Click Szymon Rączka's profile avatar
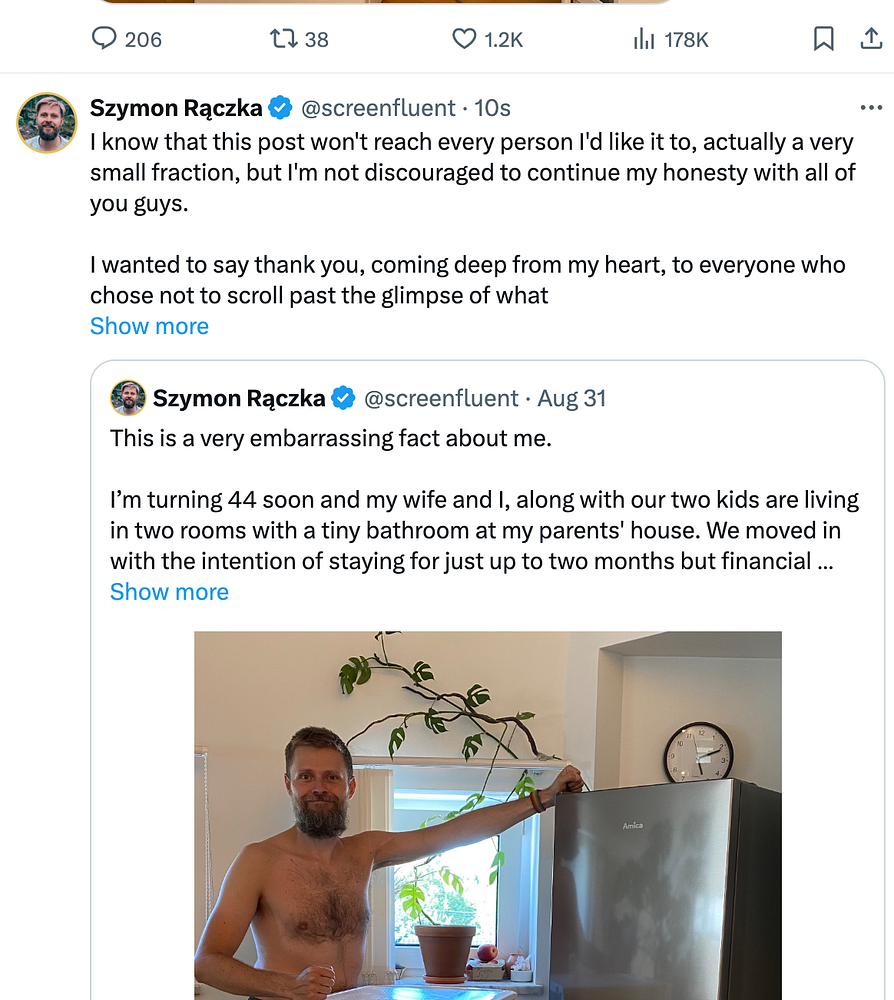This screenshot has height=1000, width=894. [46, 123]
